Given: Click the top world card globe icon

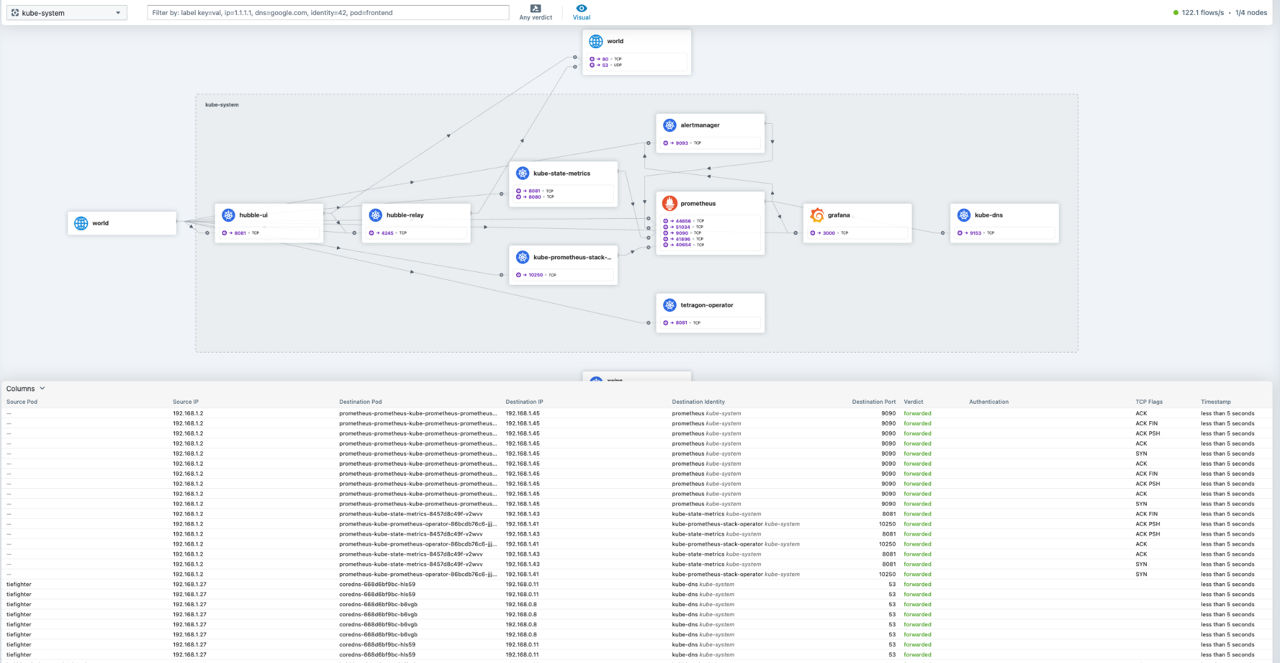Looking at the screenshot, I should pyautogui.click(x=596, y=41).
